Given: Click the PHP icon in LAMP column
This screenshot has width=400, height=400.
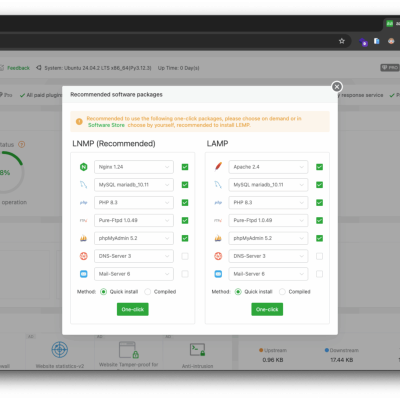Looking at the screenshot, I should [218, 203].
